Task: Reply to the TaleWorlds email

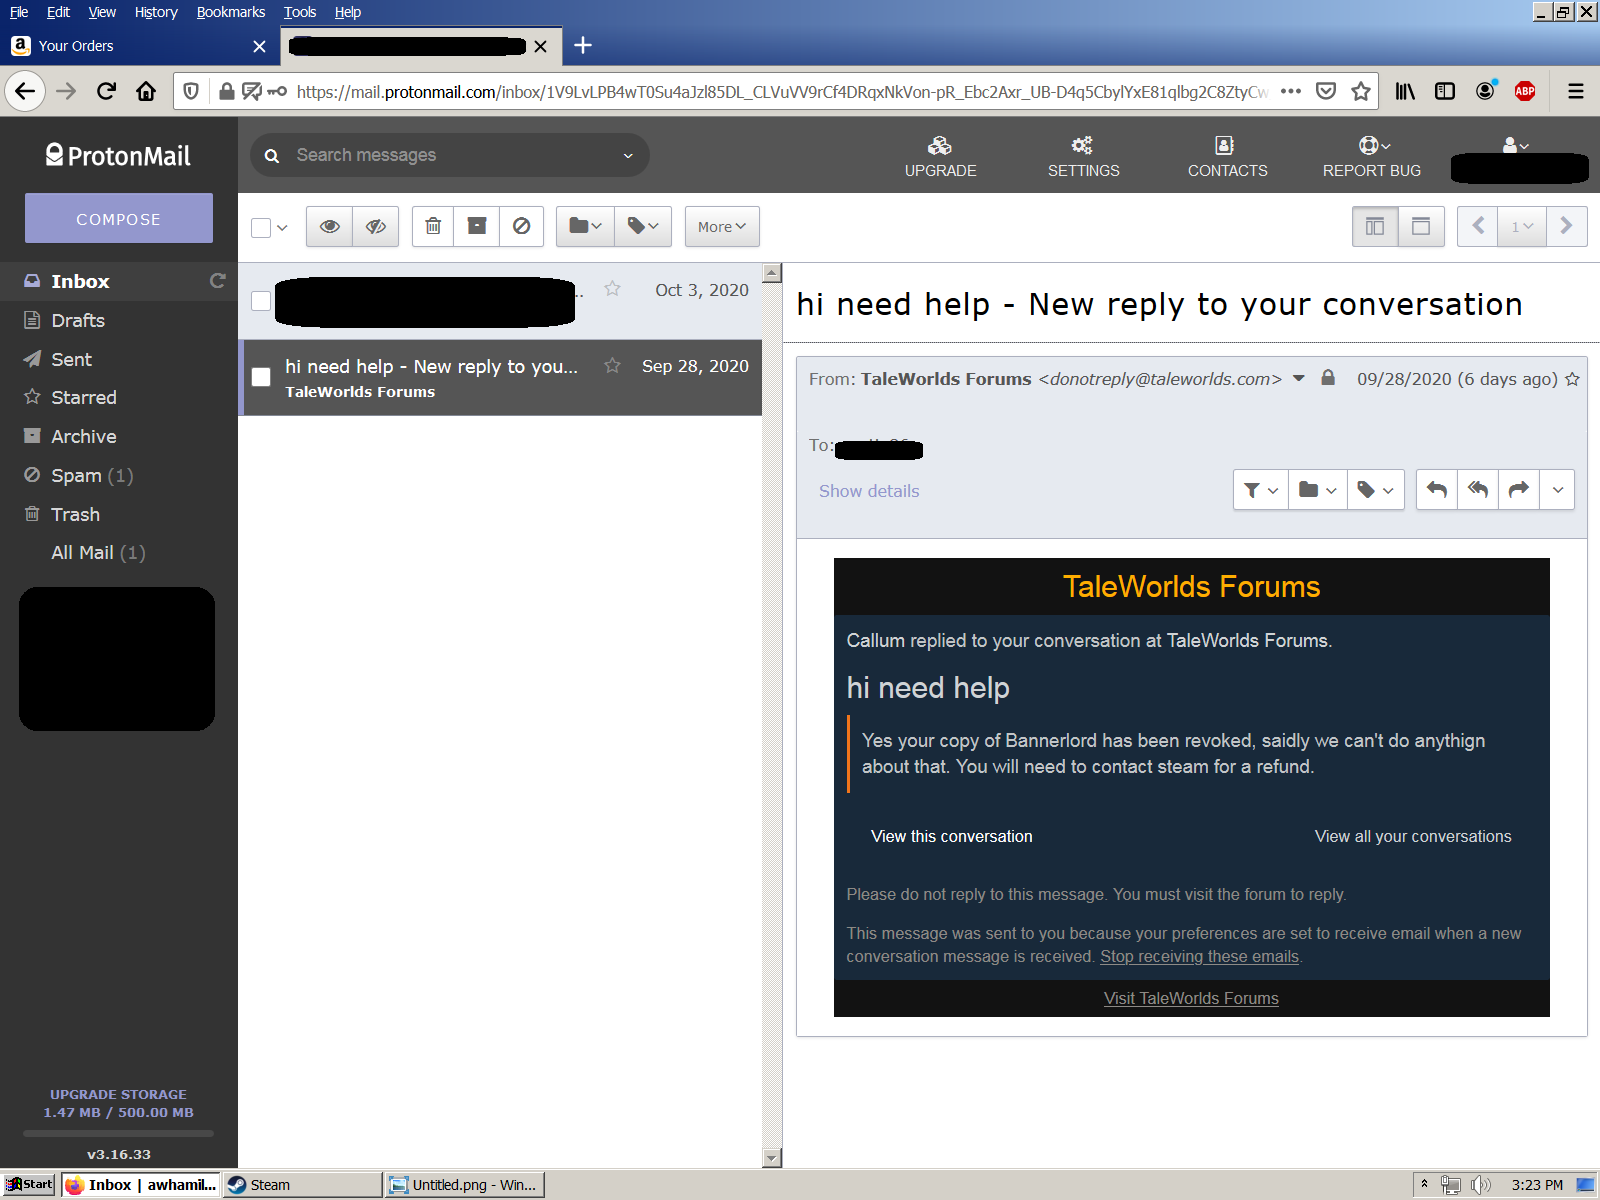Action: pyautogui.click(x=1437, y=490)
